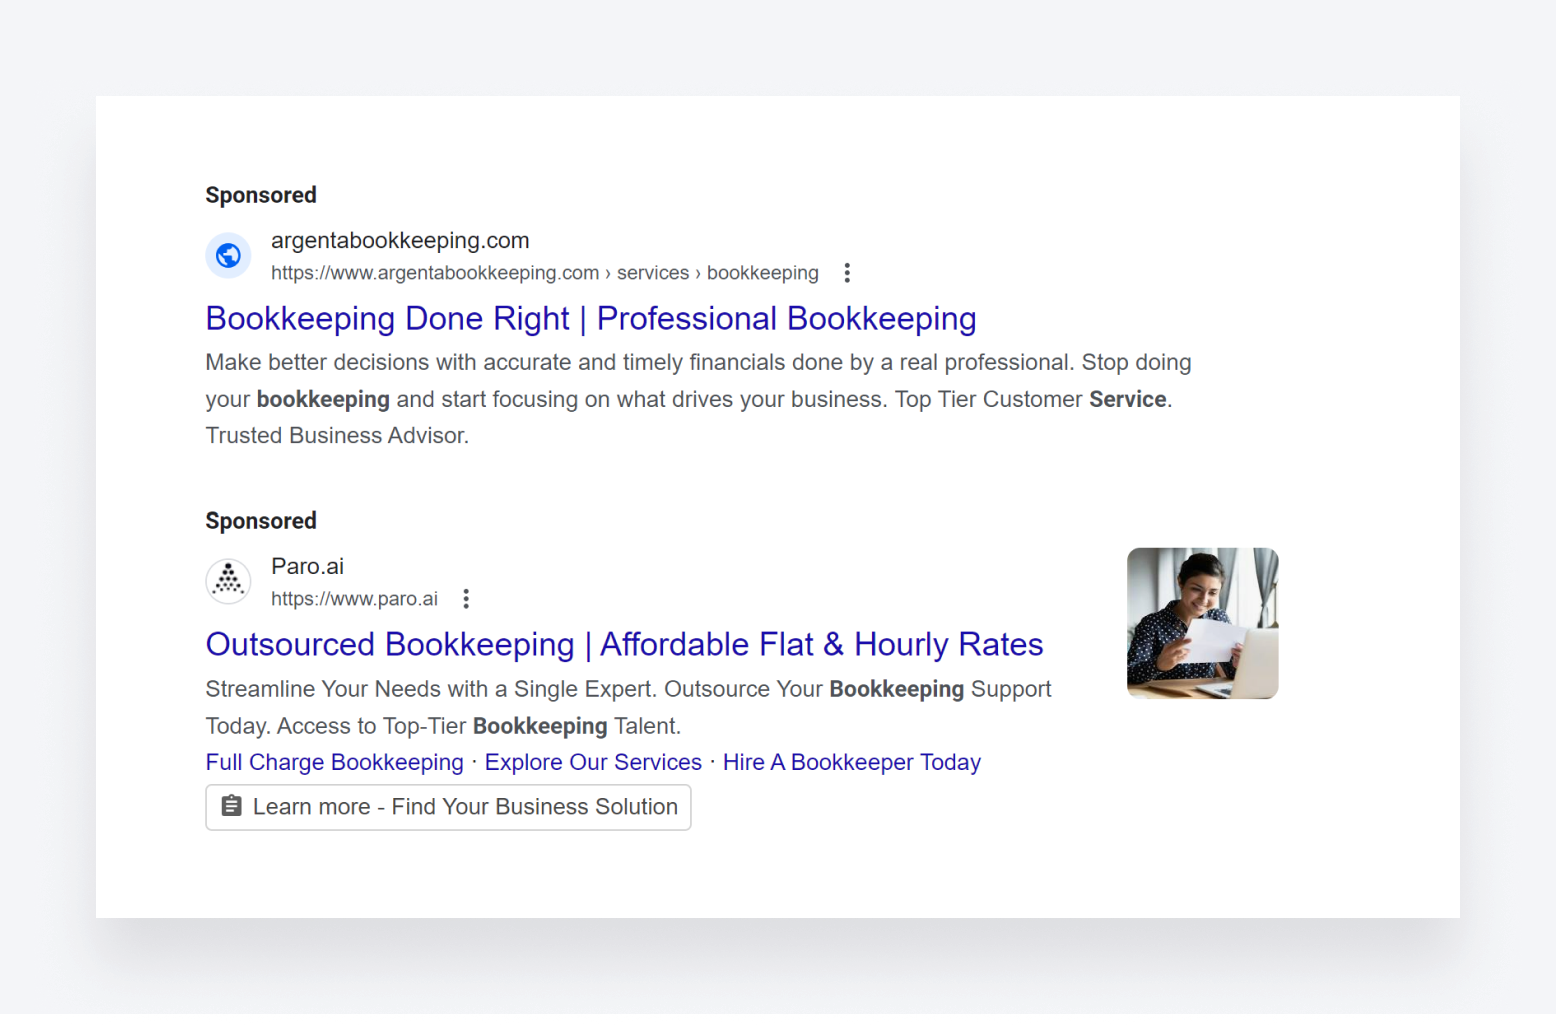Click the globe favicon beside argentabookkeeping.com
The width and height of the screenshot is (1556, 1026).
coord(228,256)
